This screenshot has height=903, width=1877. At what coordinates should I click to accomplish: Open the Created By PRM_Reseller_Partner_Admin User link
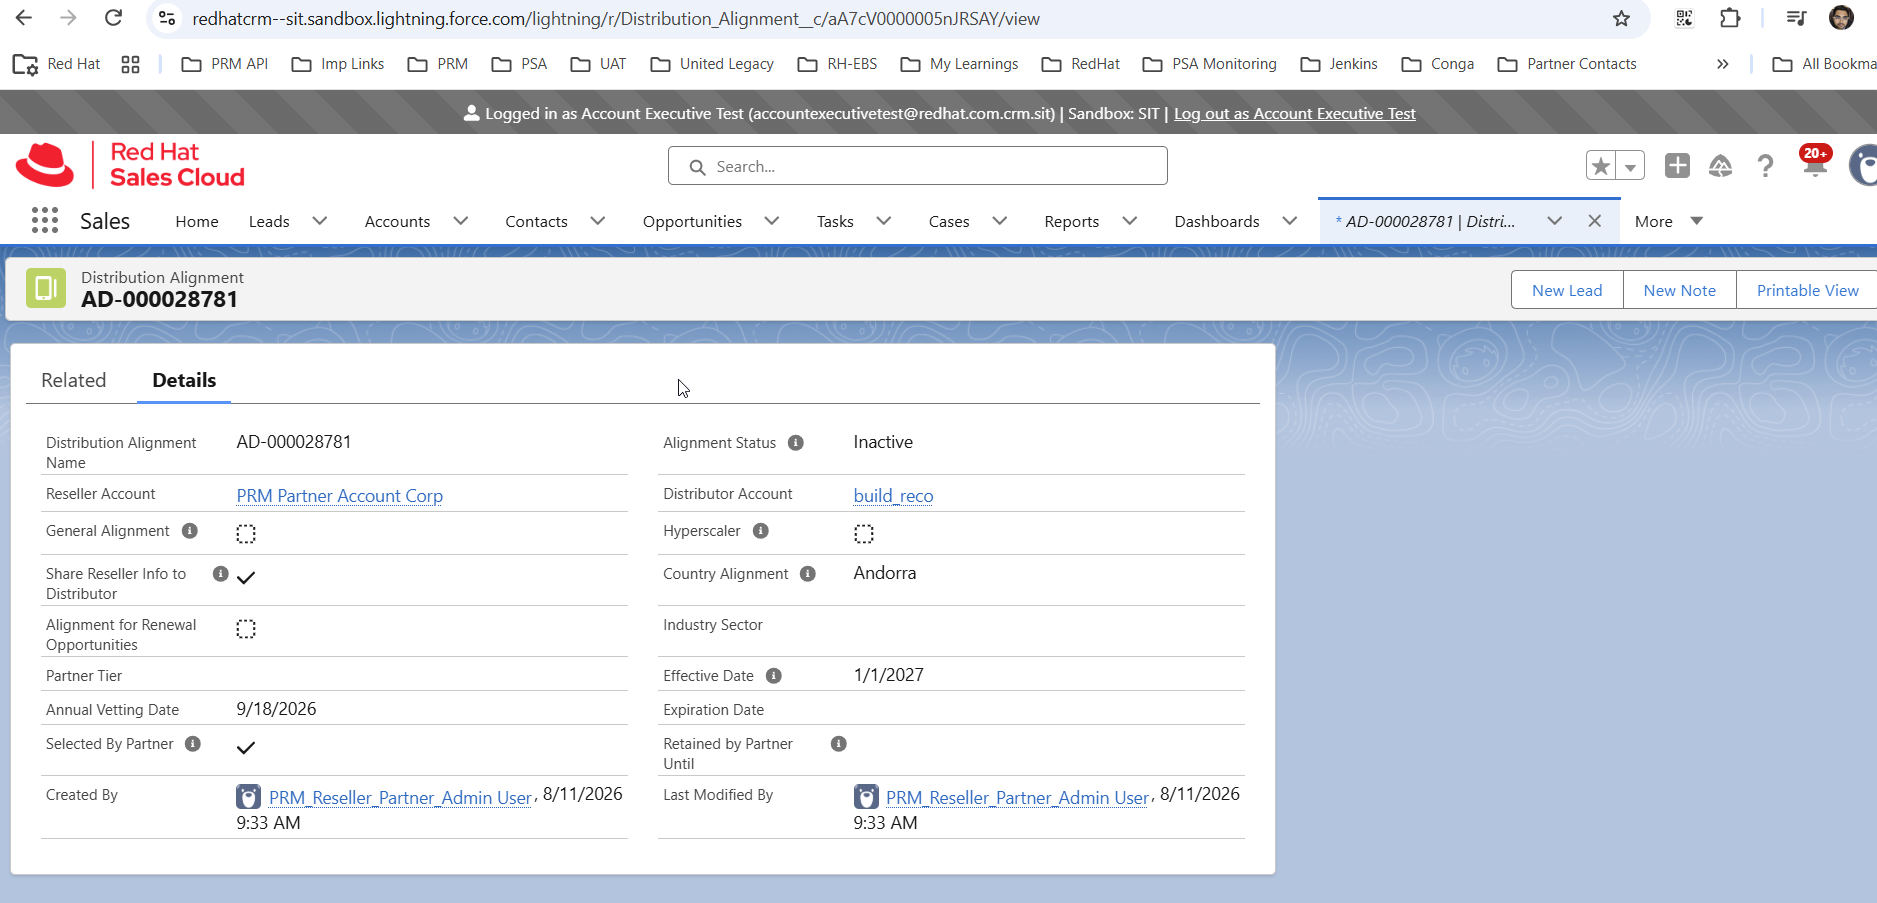[x=400, y=798]
